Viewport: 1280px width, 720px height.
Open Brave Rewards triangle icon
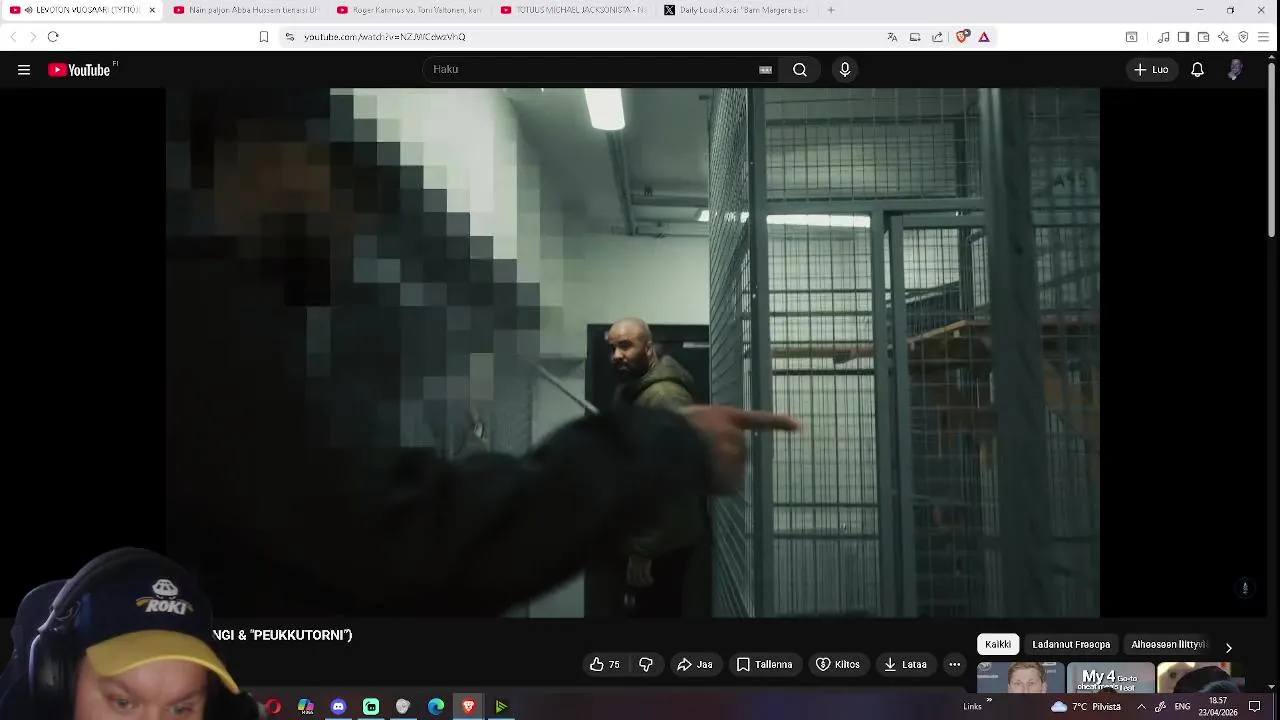(x=984, y=37)
